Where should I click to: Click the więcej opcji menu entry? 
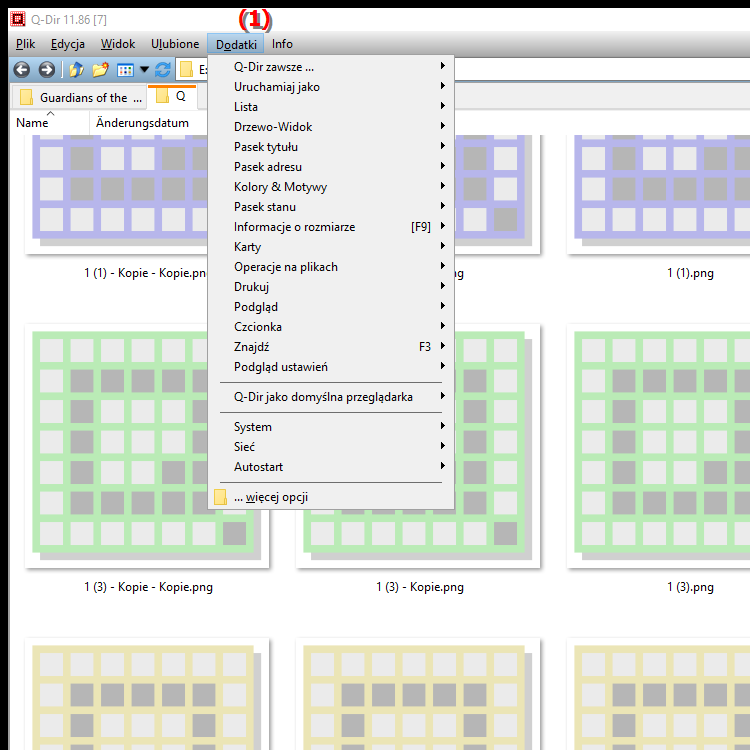pyautogui.click(x=331, y=497)
